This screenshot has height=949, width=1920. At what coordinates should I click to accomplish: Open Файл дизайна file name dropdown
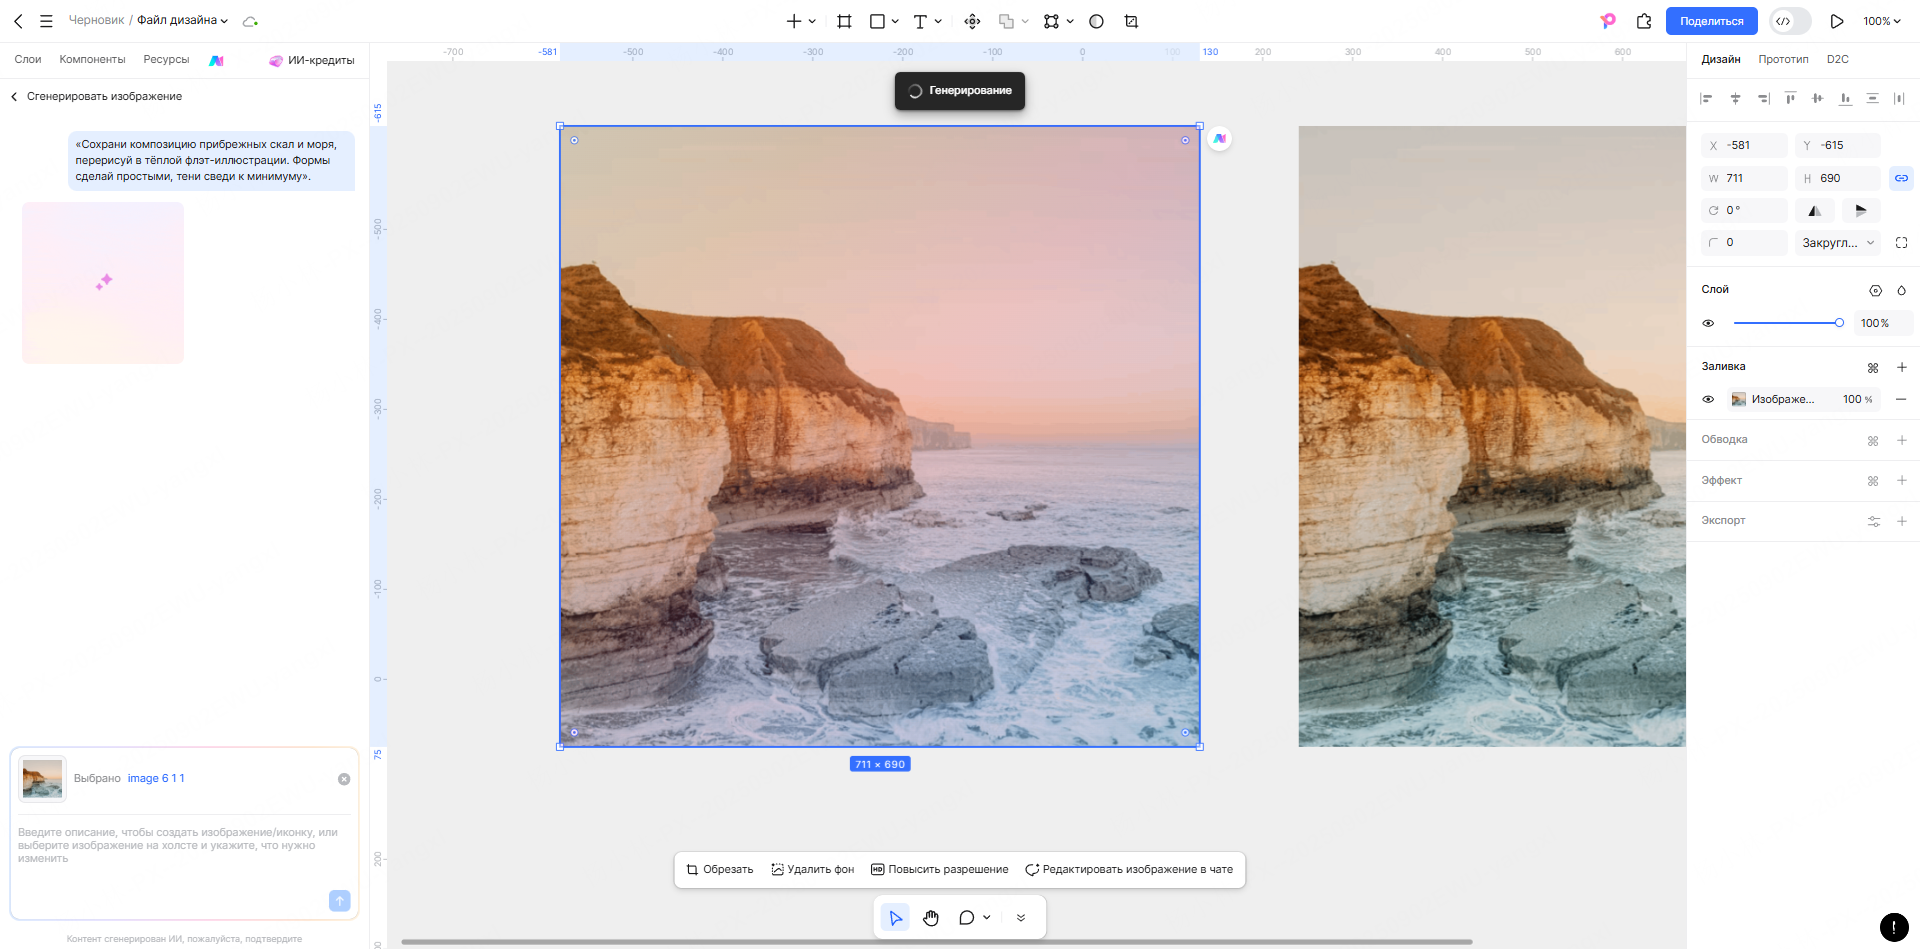pyautogui.click(x=182, y=20)
